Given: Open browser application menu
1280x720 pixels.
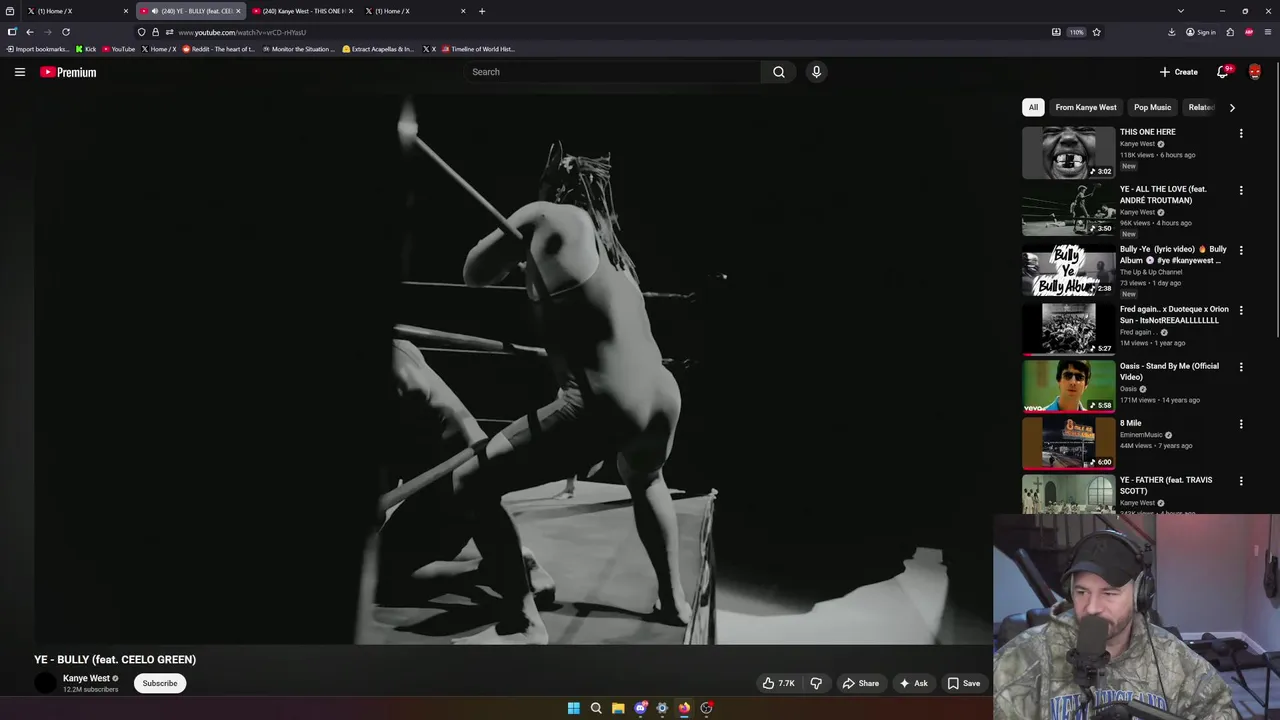Looking at the screenshot, I should pos(1268,32).
